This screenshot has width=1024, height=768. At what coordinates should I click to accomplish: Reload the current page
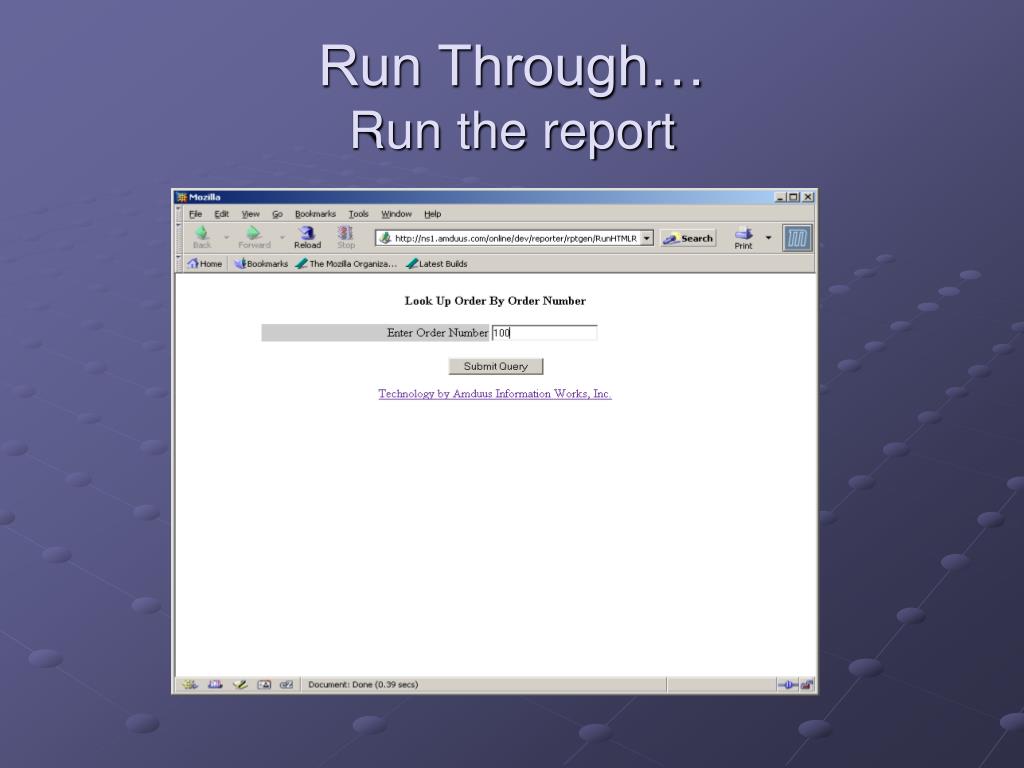[307, 237]
